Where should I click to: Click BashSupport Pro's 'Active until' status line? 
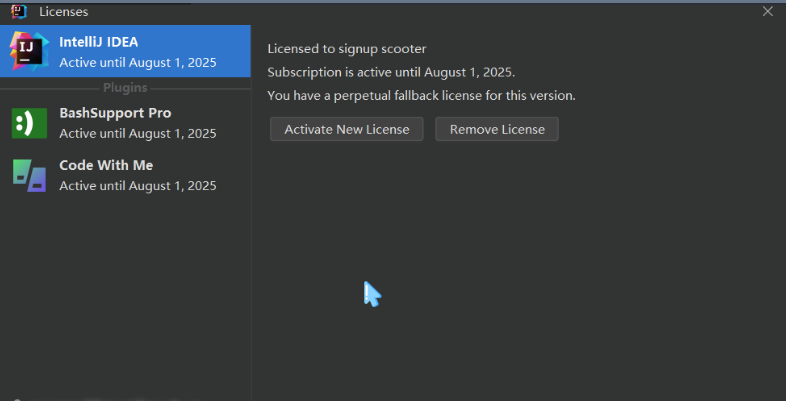click(137, 133)
